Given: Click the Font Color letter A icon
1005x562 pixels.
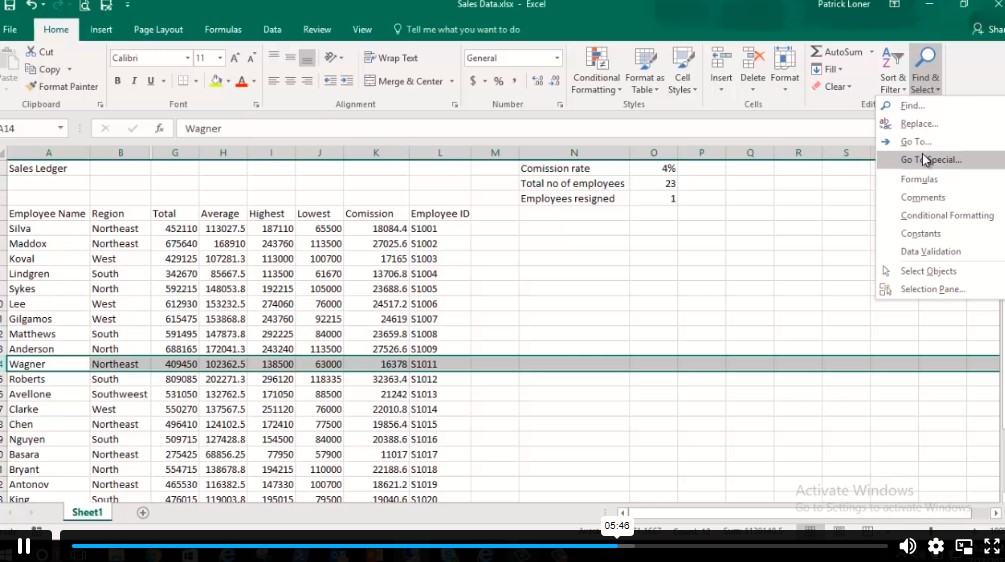Looking at the screenshot, I should pos(242,81).
